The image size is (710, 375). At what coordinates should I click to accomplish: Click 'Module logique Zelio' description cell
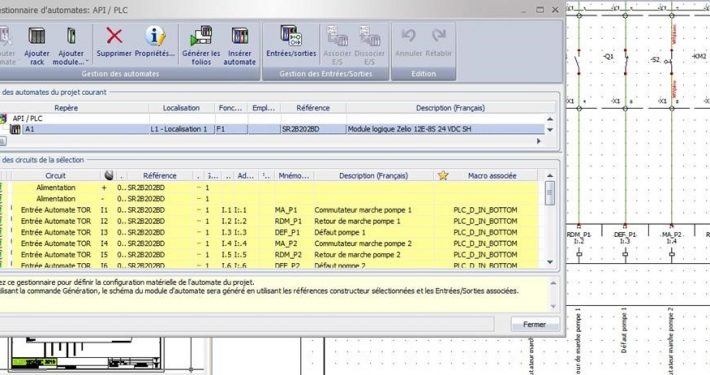coord(409,129)
